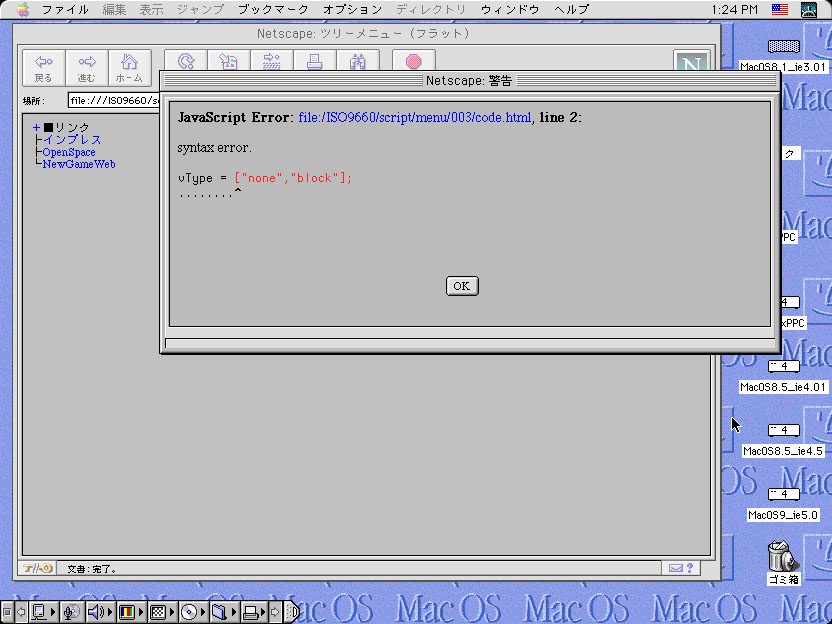Image resolution: width=832 pixels, height=624 pixels.
Task: Click the code.html file link in error dialog
Action: click(415, 117)
